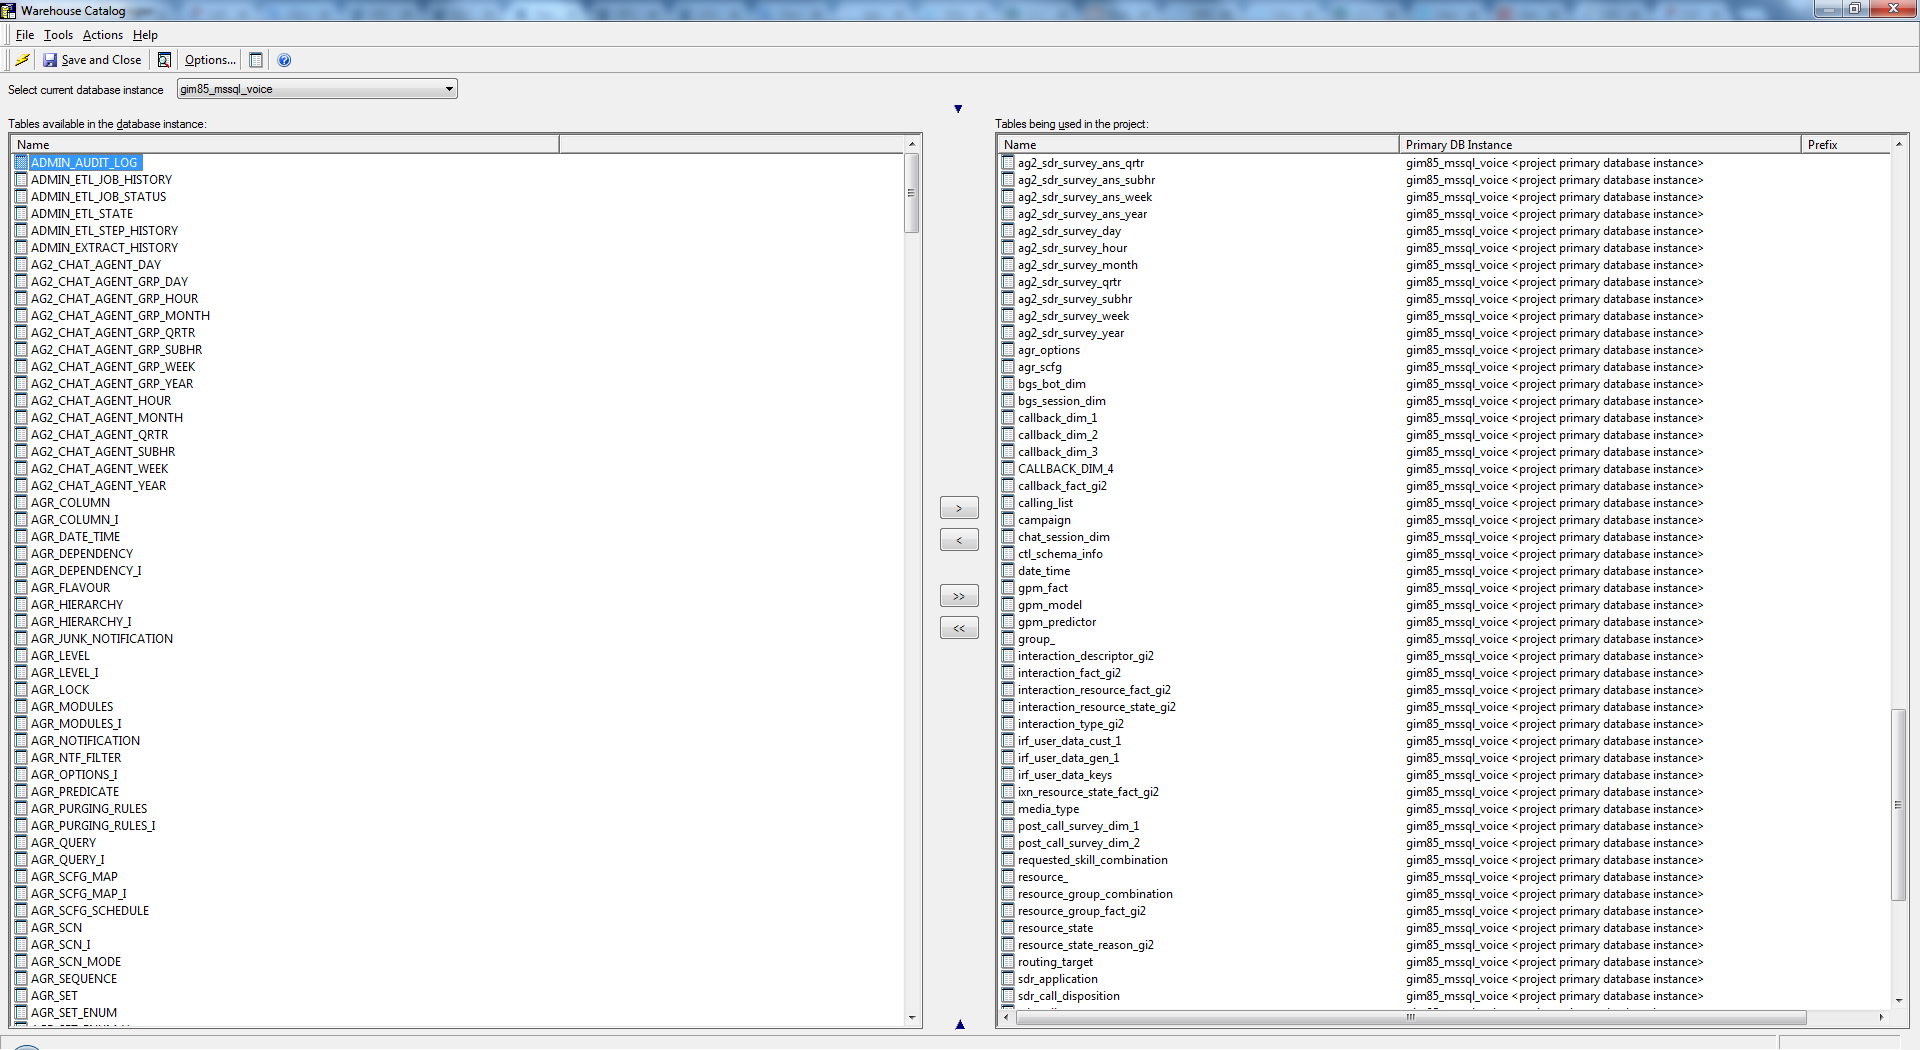Viewport: 1920px width, 1050px height.
Task: Click the Primary DB Instance column header
Action: coord(1598,145)
